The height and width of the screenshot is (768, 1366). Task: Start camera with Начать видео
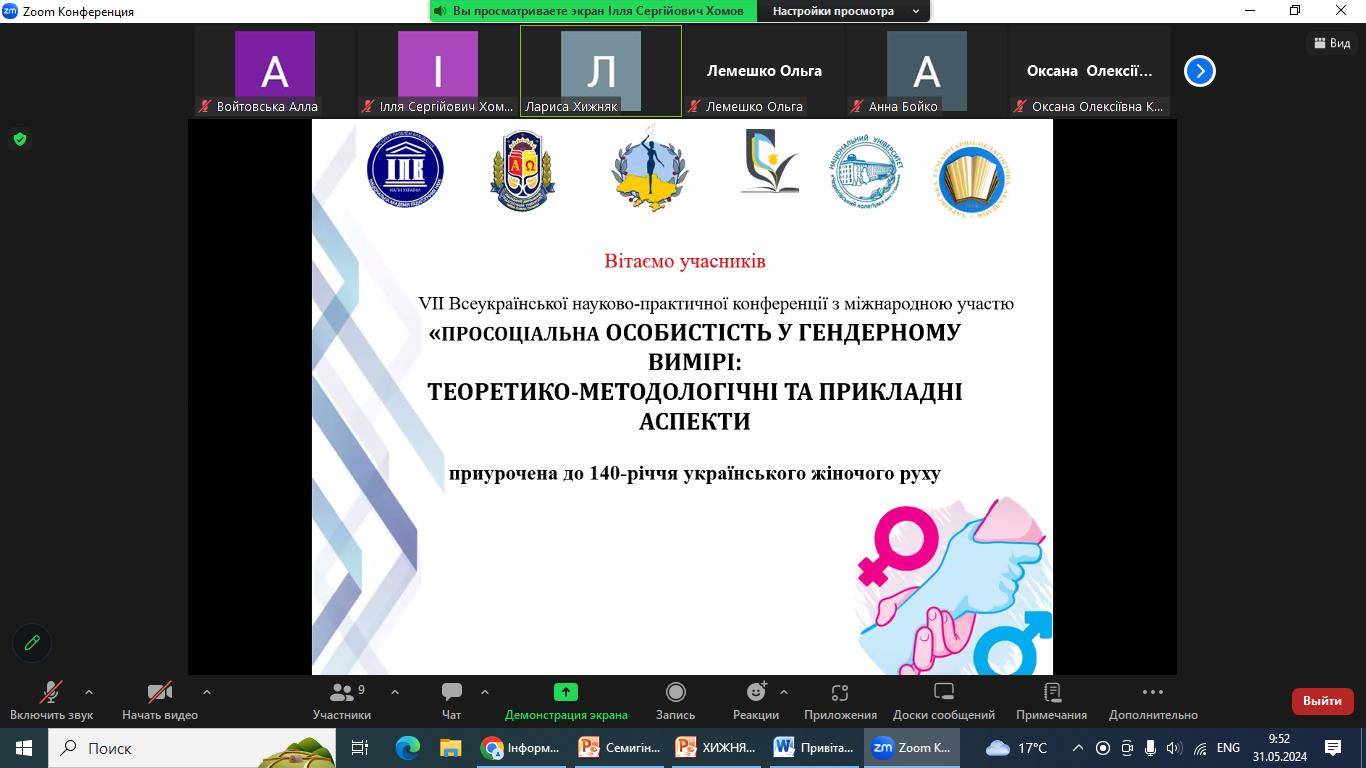pos(160,701)
